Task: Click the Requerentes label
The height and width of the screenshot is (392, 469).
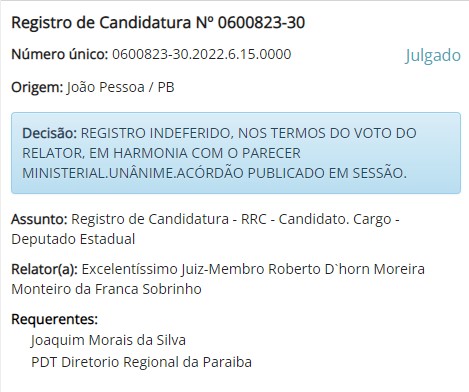Action: click(55, 319)
